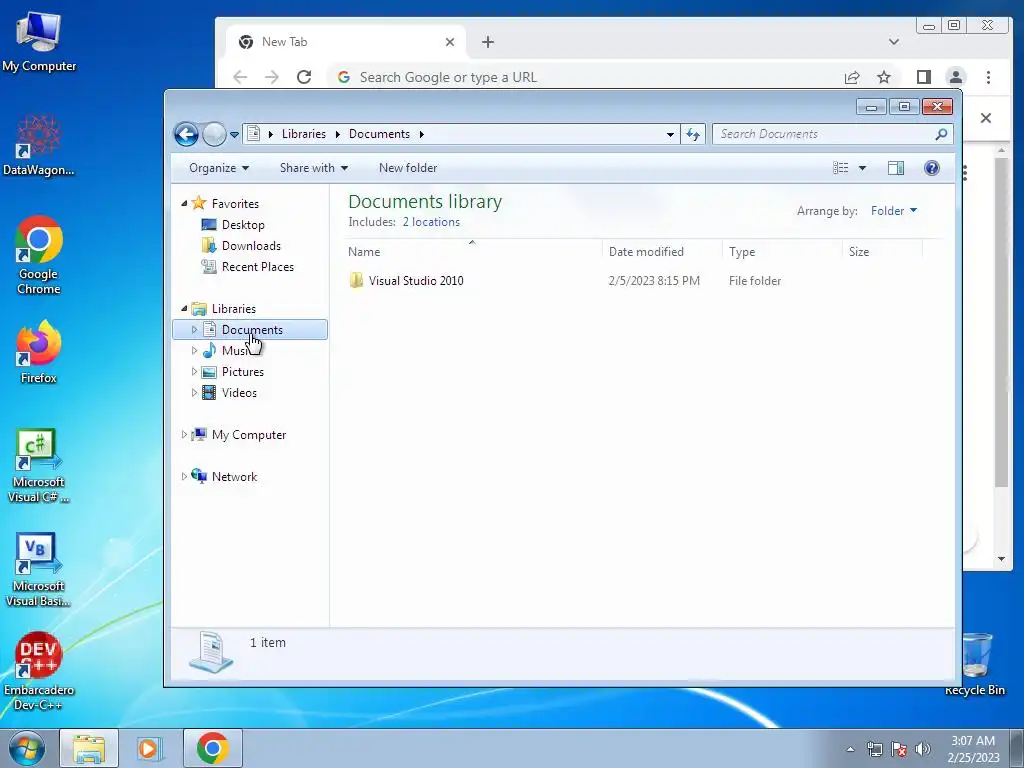The width and height of the screenshot is (1024, 768).
Task: Select the Pictures library
Action: click(242, 372)
